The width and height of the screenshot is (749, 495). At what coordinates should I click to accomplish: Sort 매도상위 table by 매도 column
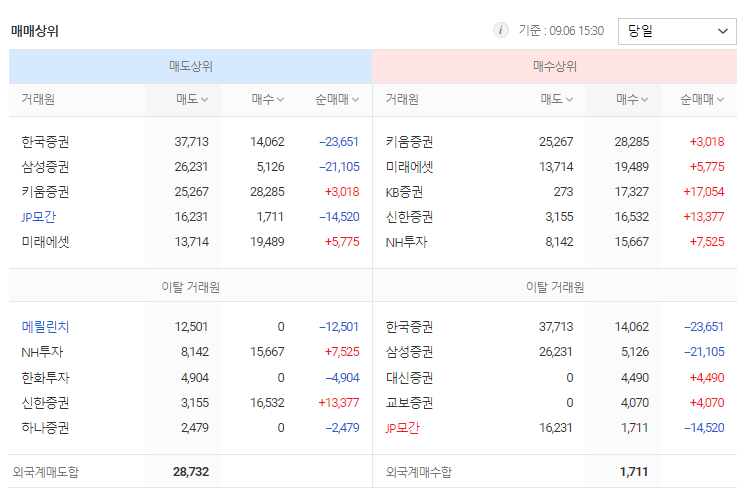coord(192,99)
